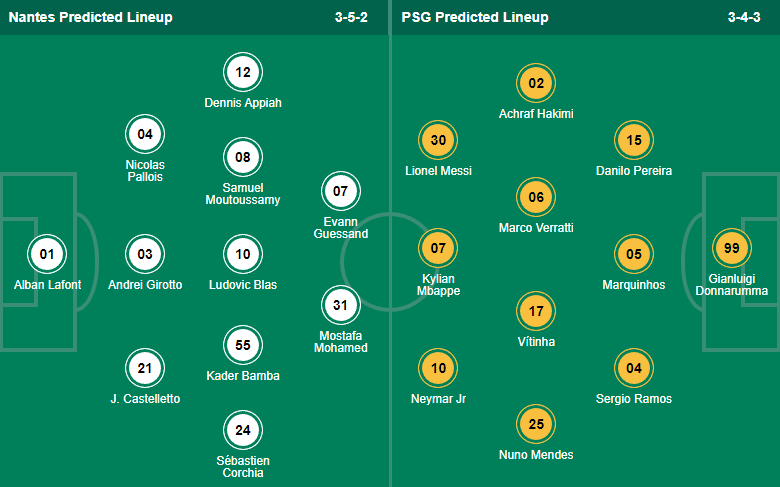Select Marco Verratti's number 06 badge
Image resolution: width=780 pixels, height=487 pixels.
pos(536,197)
